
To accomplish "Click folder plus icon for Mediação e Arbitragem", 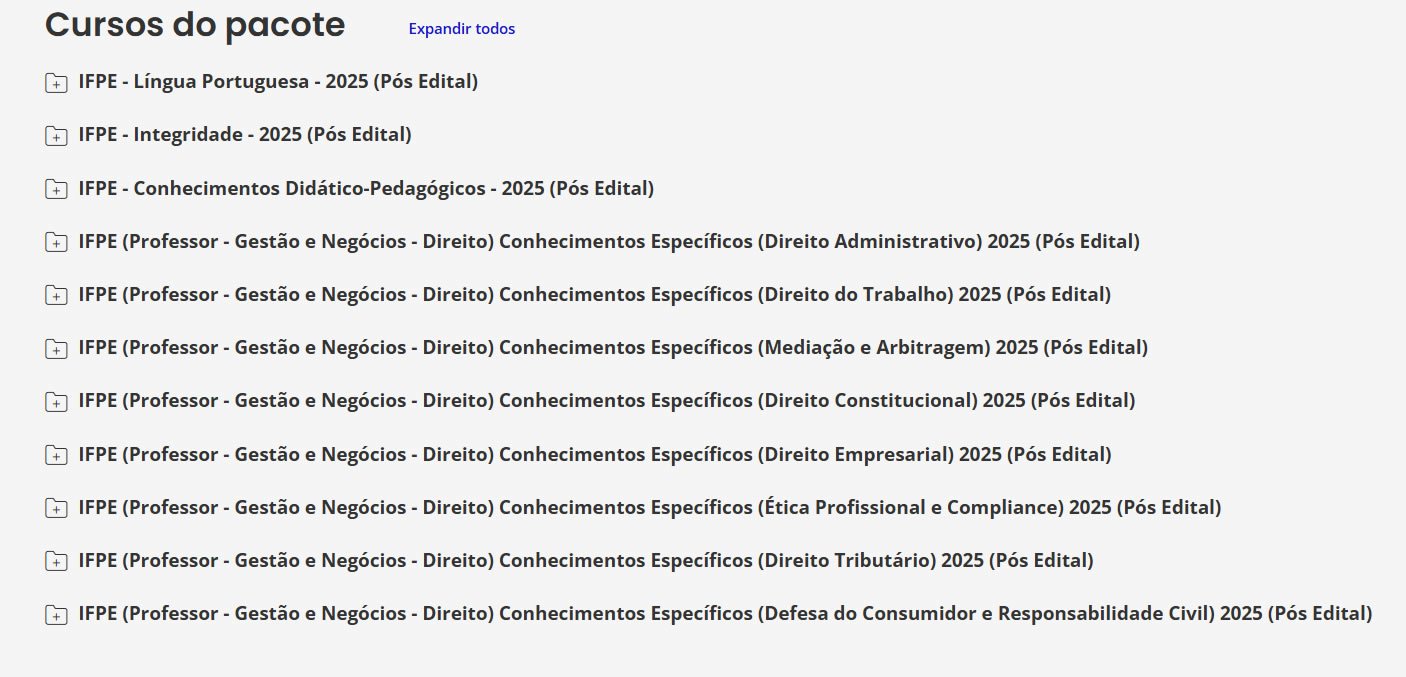I will coord(56,349).
